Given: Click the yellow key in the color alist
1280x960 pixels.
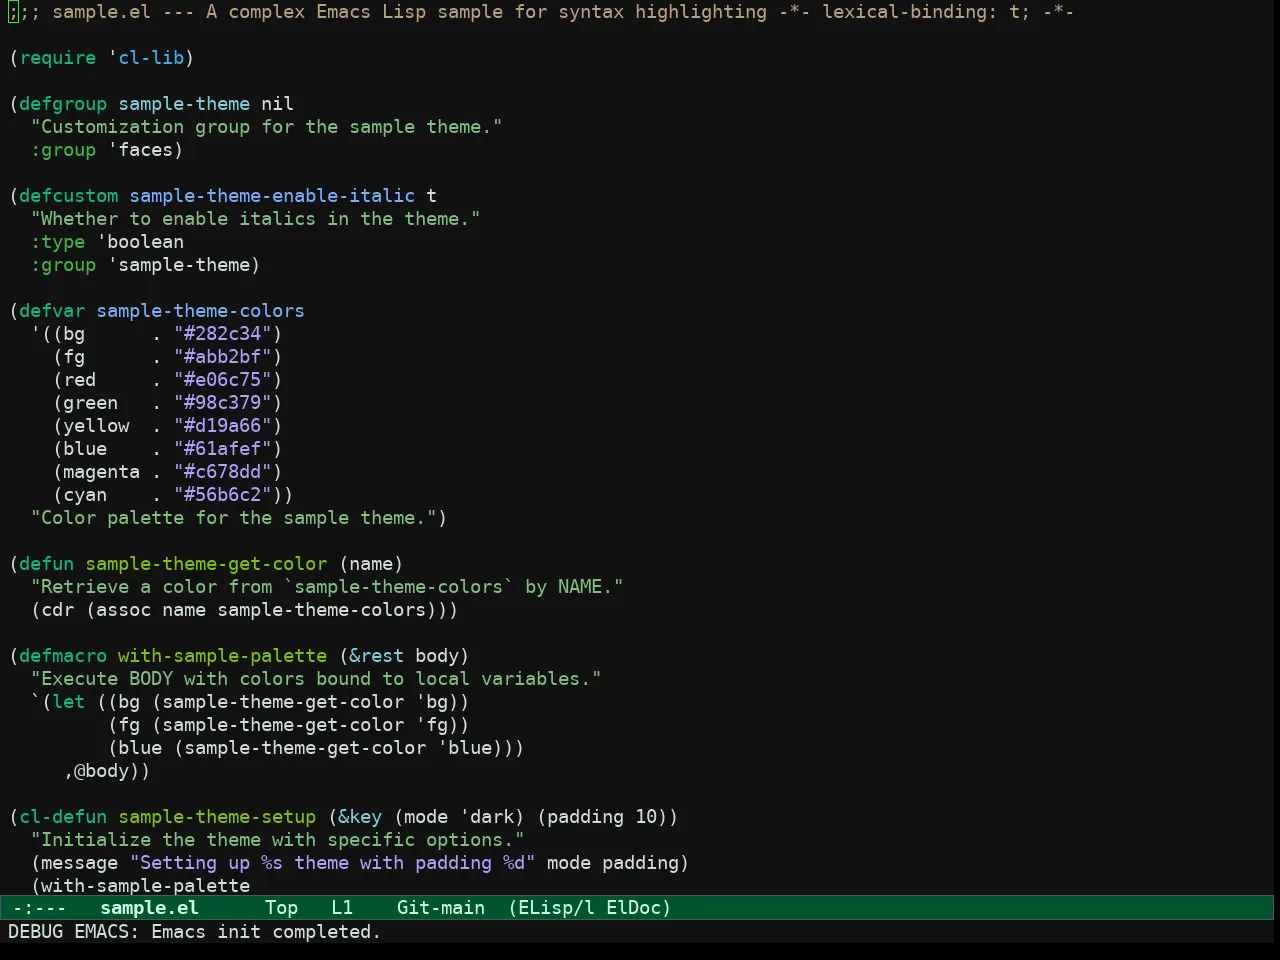Looking at the screenshot, I should [96, 426].
